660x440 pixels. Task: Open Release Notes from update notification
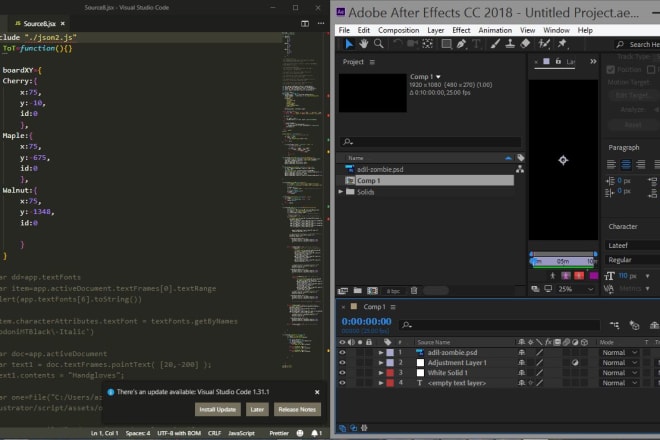(x=297, y=409)
